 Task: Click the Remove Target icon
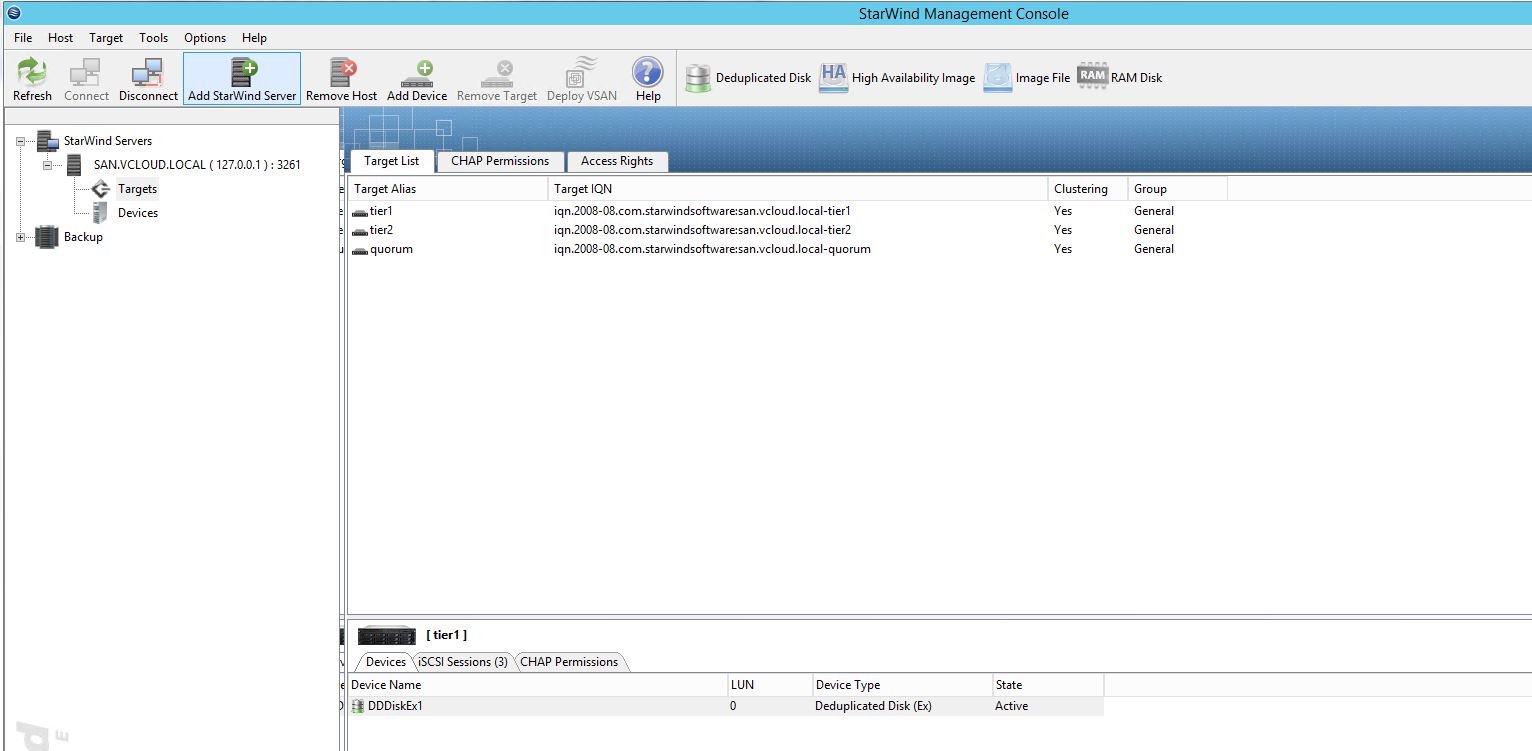(497, 73)
